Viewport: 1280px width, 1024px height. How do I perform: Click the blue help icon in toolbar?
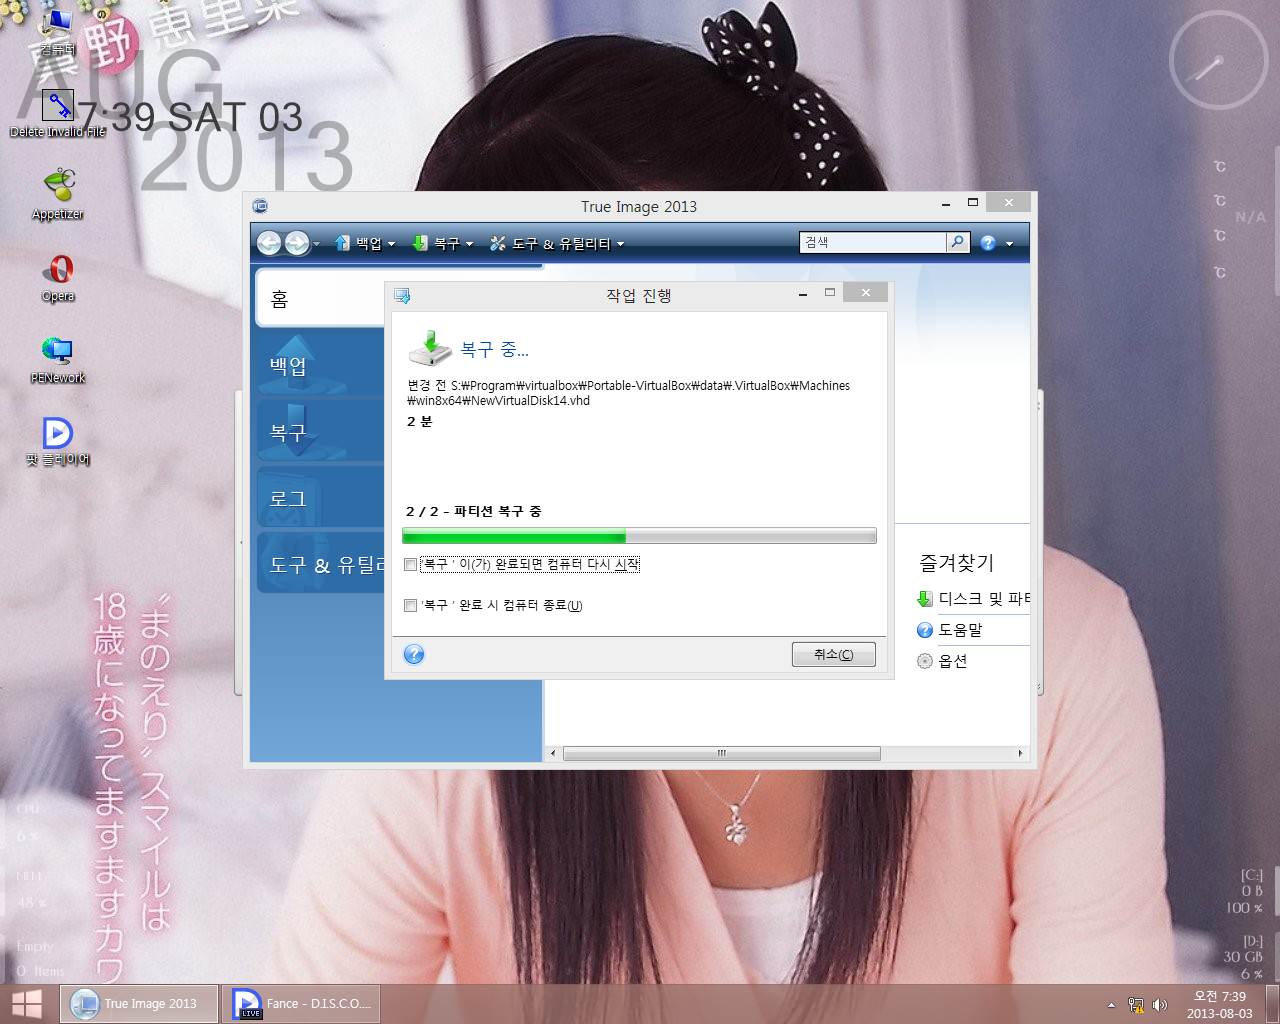[x=988, y=243]
